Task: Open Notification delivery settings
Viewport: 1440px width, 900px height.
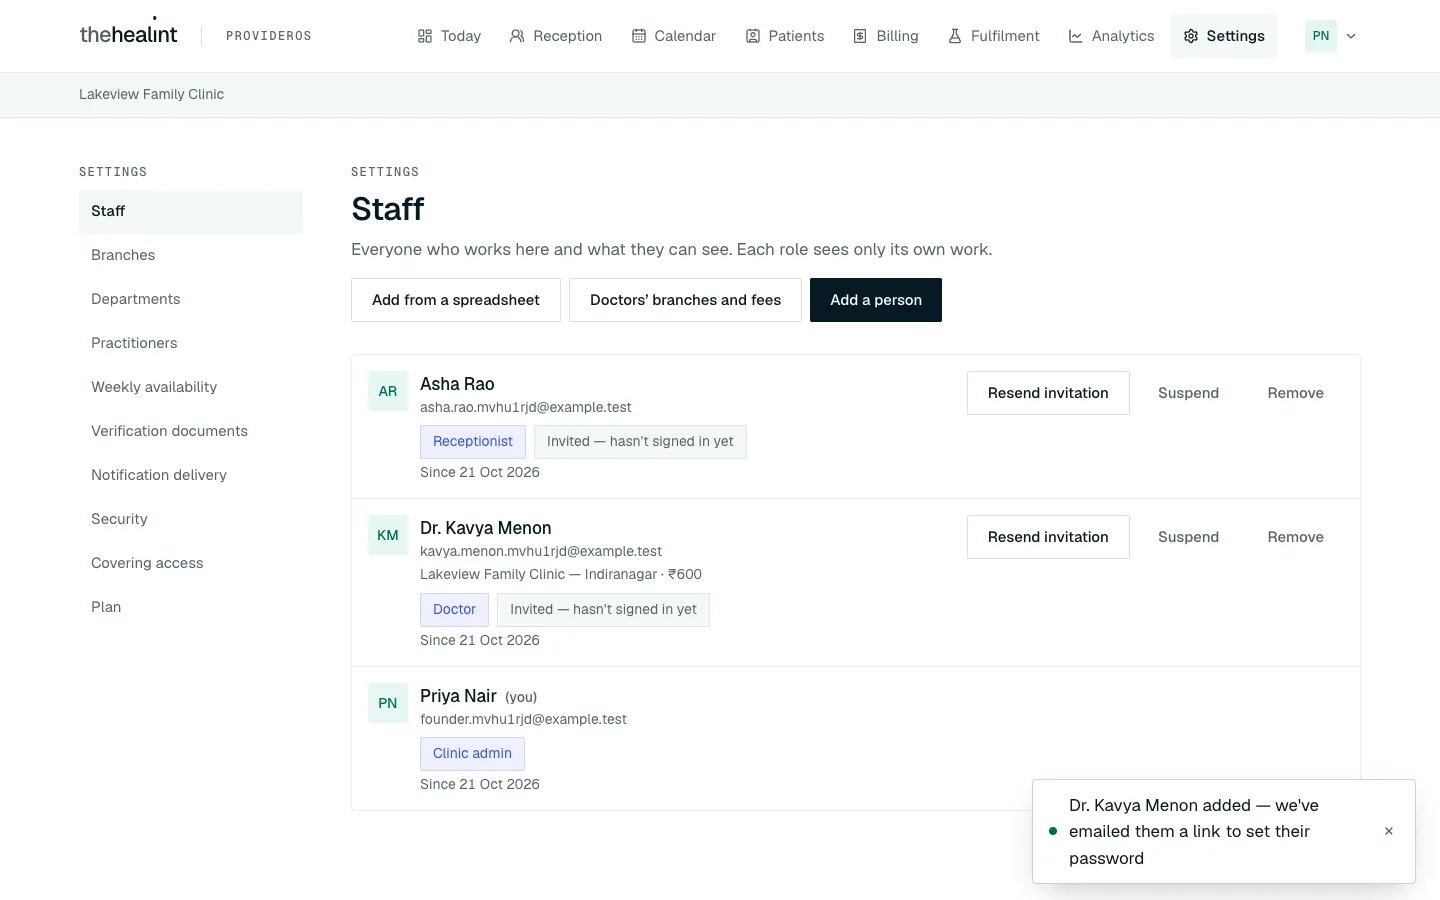Action: (x=191, y=475)
